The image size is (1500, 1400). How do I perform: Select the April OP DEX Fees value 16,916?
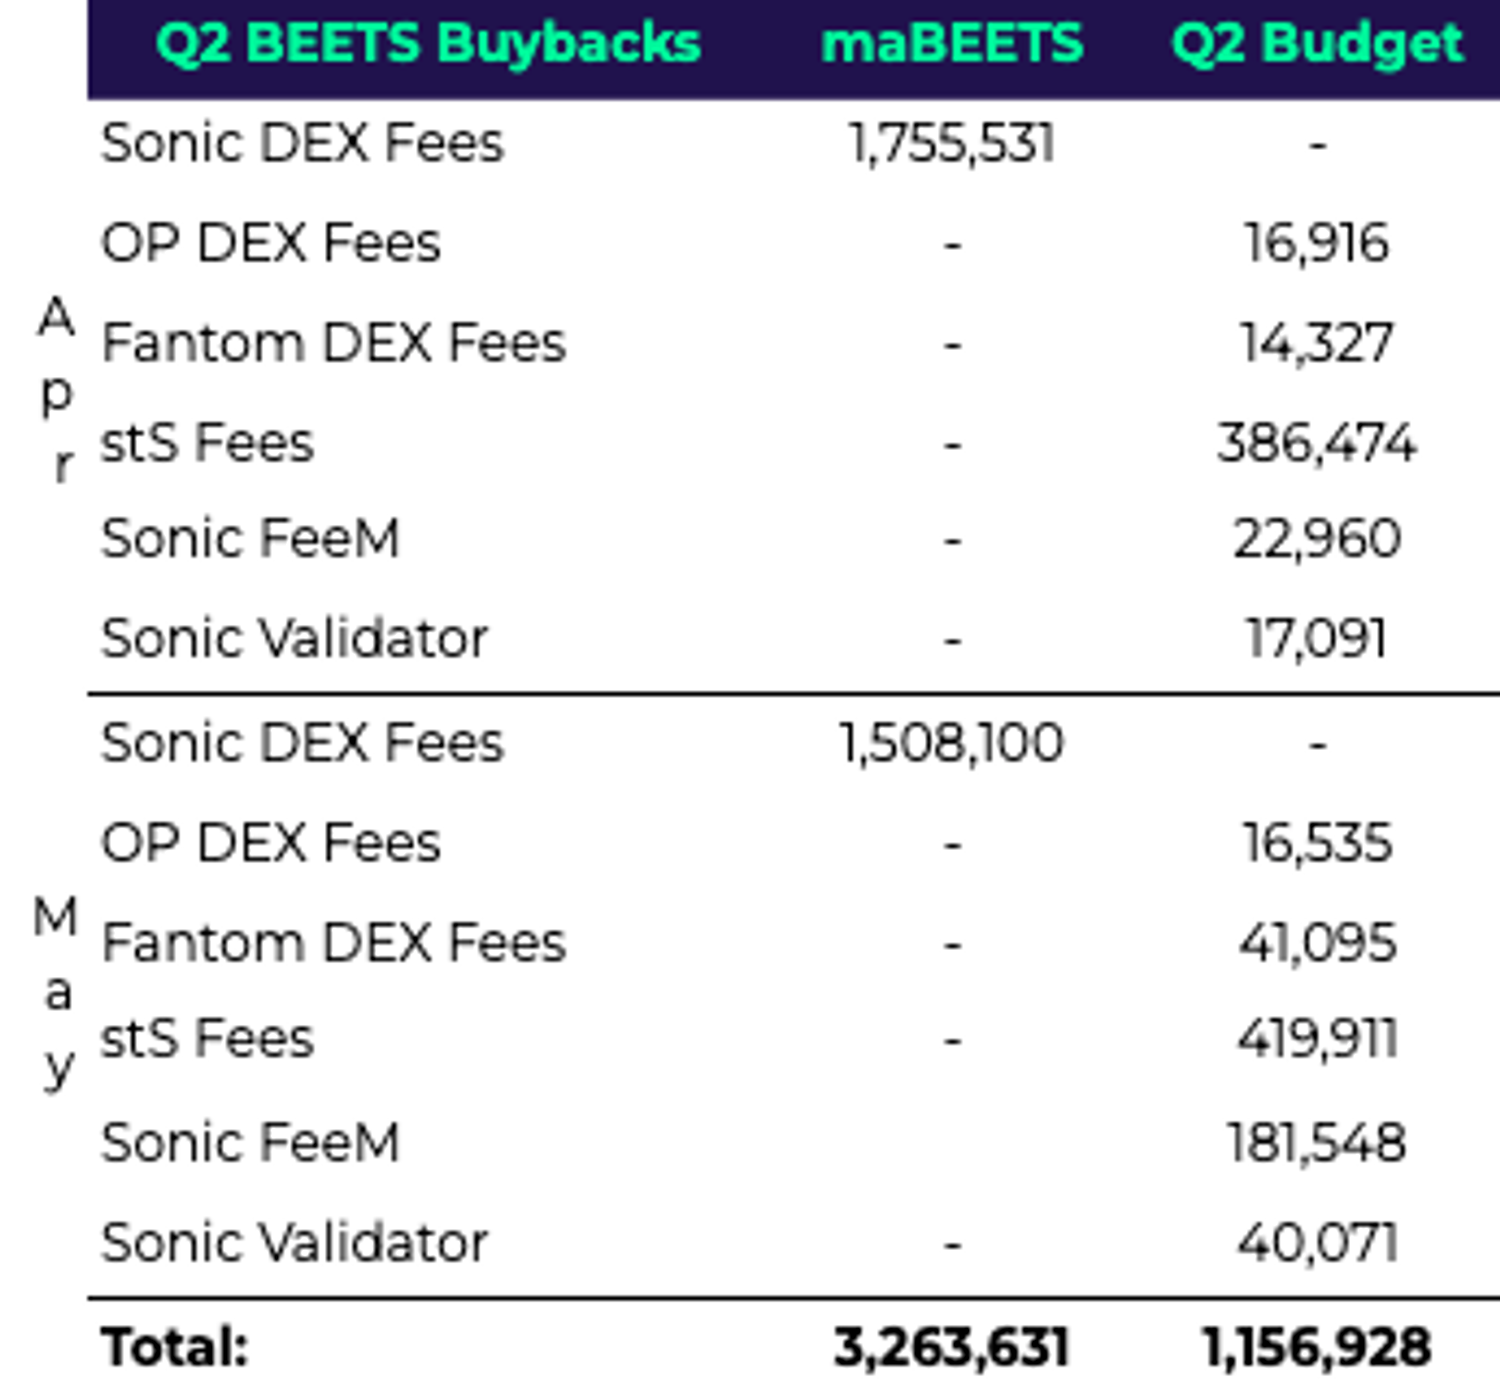coord(1316,243)
